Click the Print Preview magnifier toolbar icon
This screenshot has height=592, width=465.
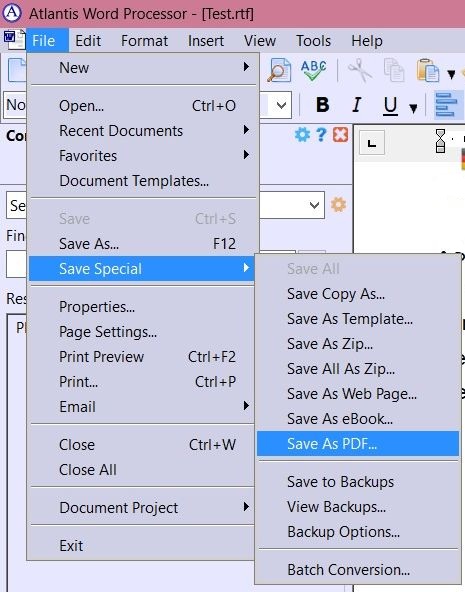click(x=279, y=70)
